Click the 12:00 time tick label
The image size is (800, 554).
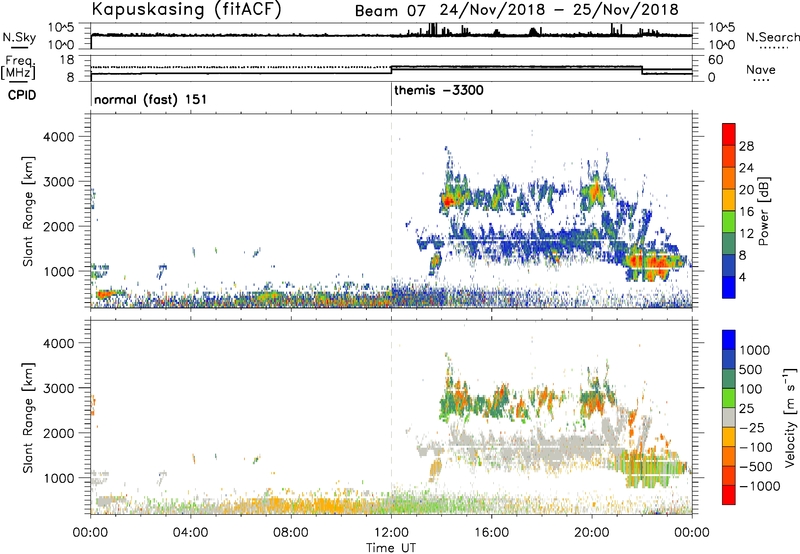pos(391,533)
